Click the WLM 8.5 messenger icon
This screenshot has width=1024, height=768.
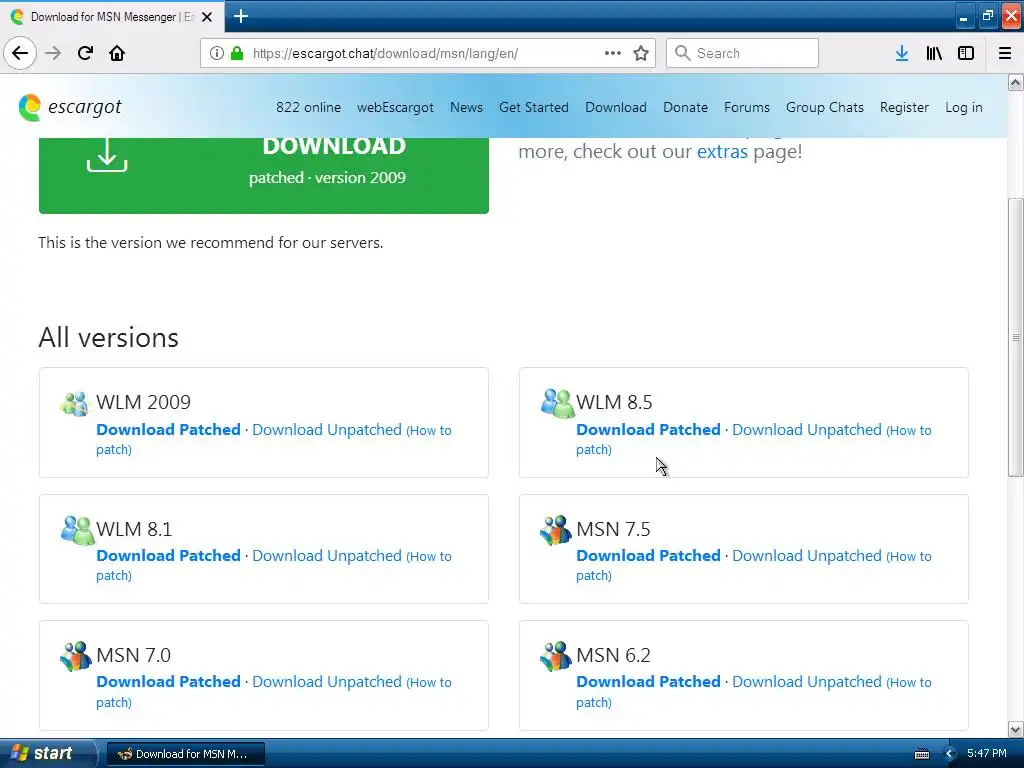coord(556,403)
